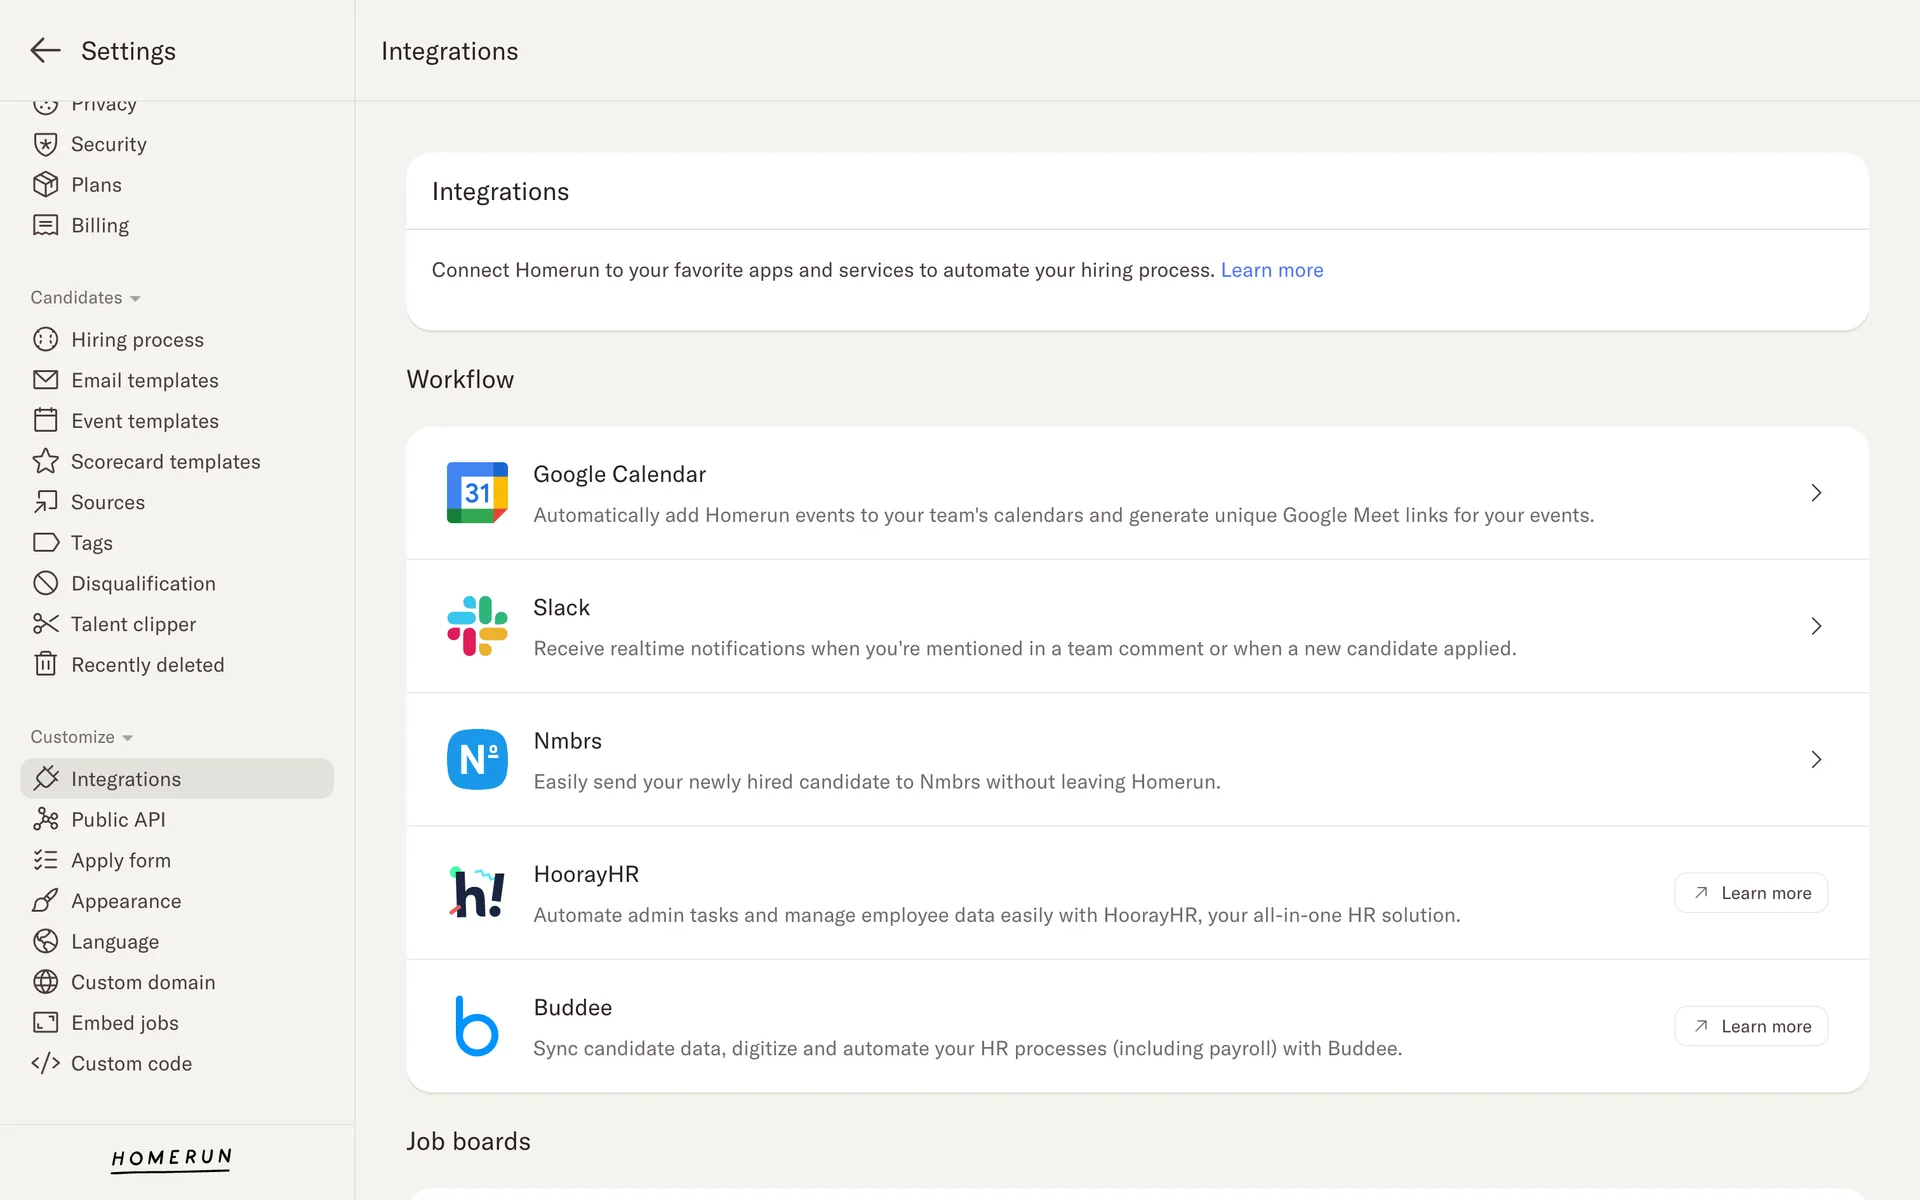Collapse the Customize section
The image size is (1920, 1200).
pyautogui.click(x=81, y=737)
